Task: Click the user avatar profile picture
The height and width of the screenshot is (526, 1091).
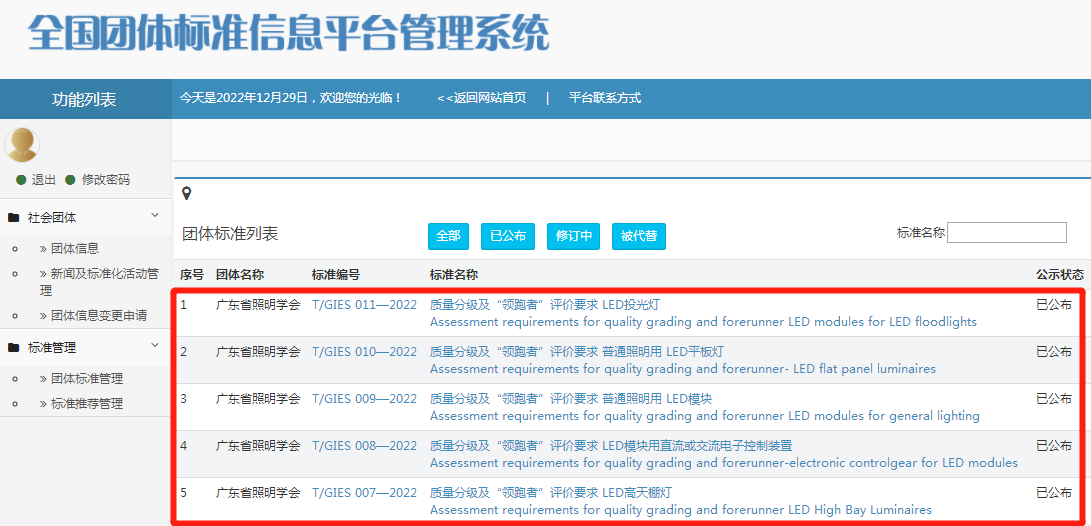Action: click(22, 145)
